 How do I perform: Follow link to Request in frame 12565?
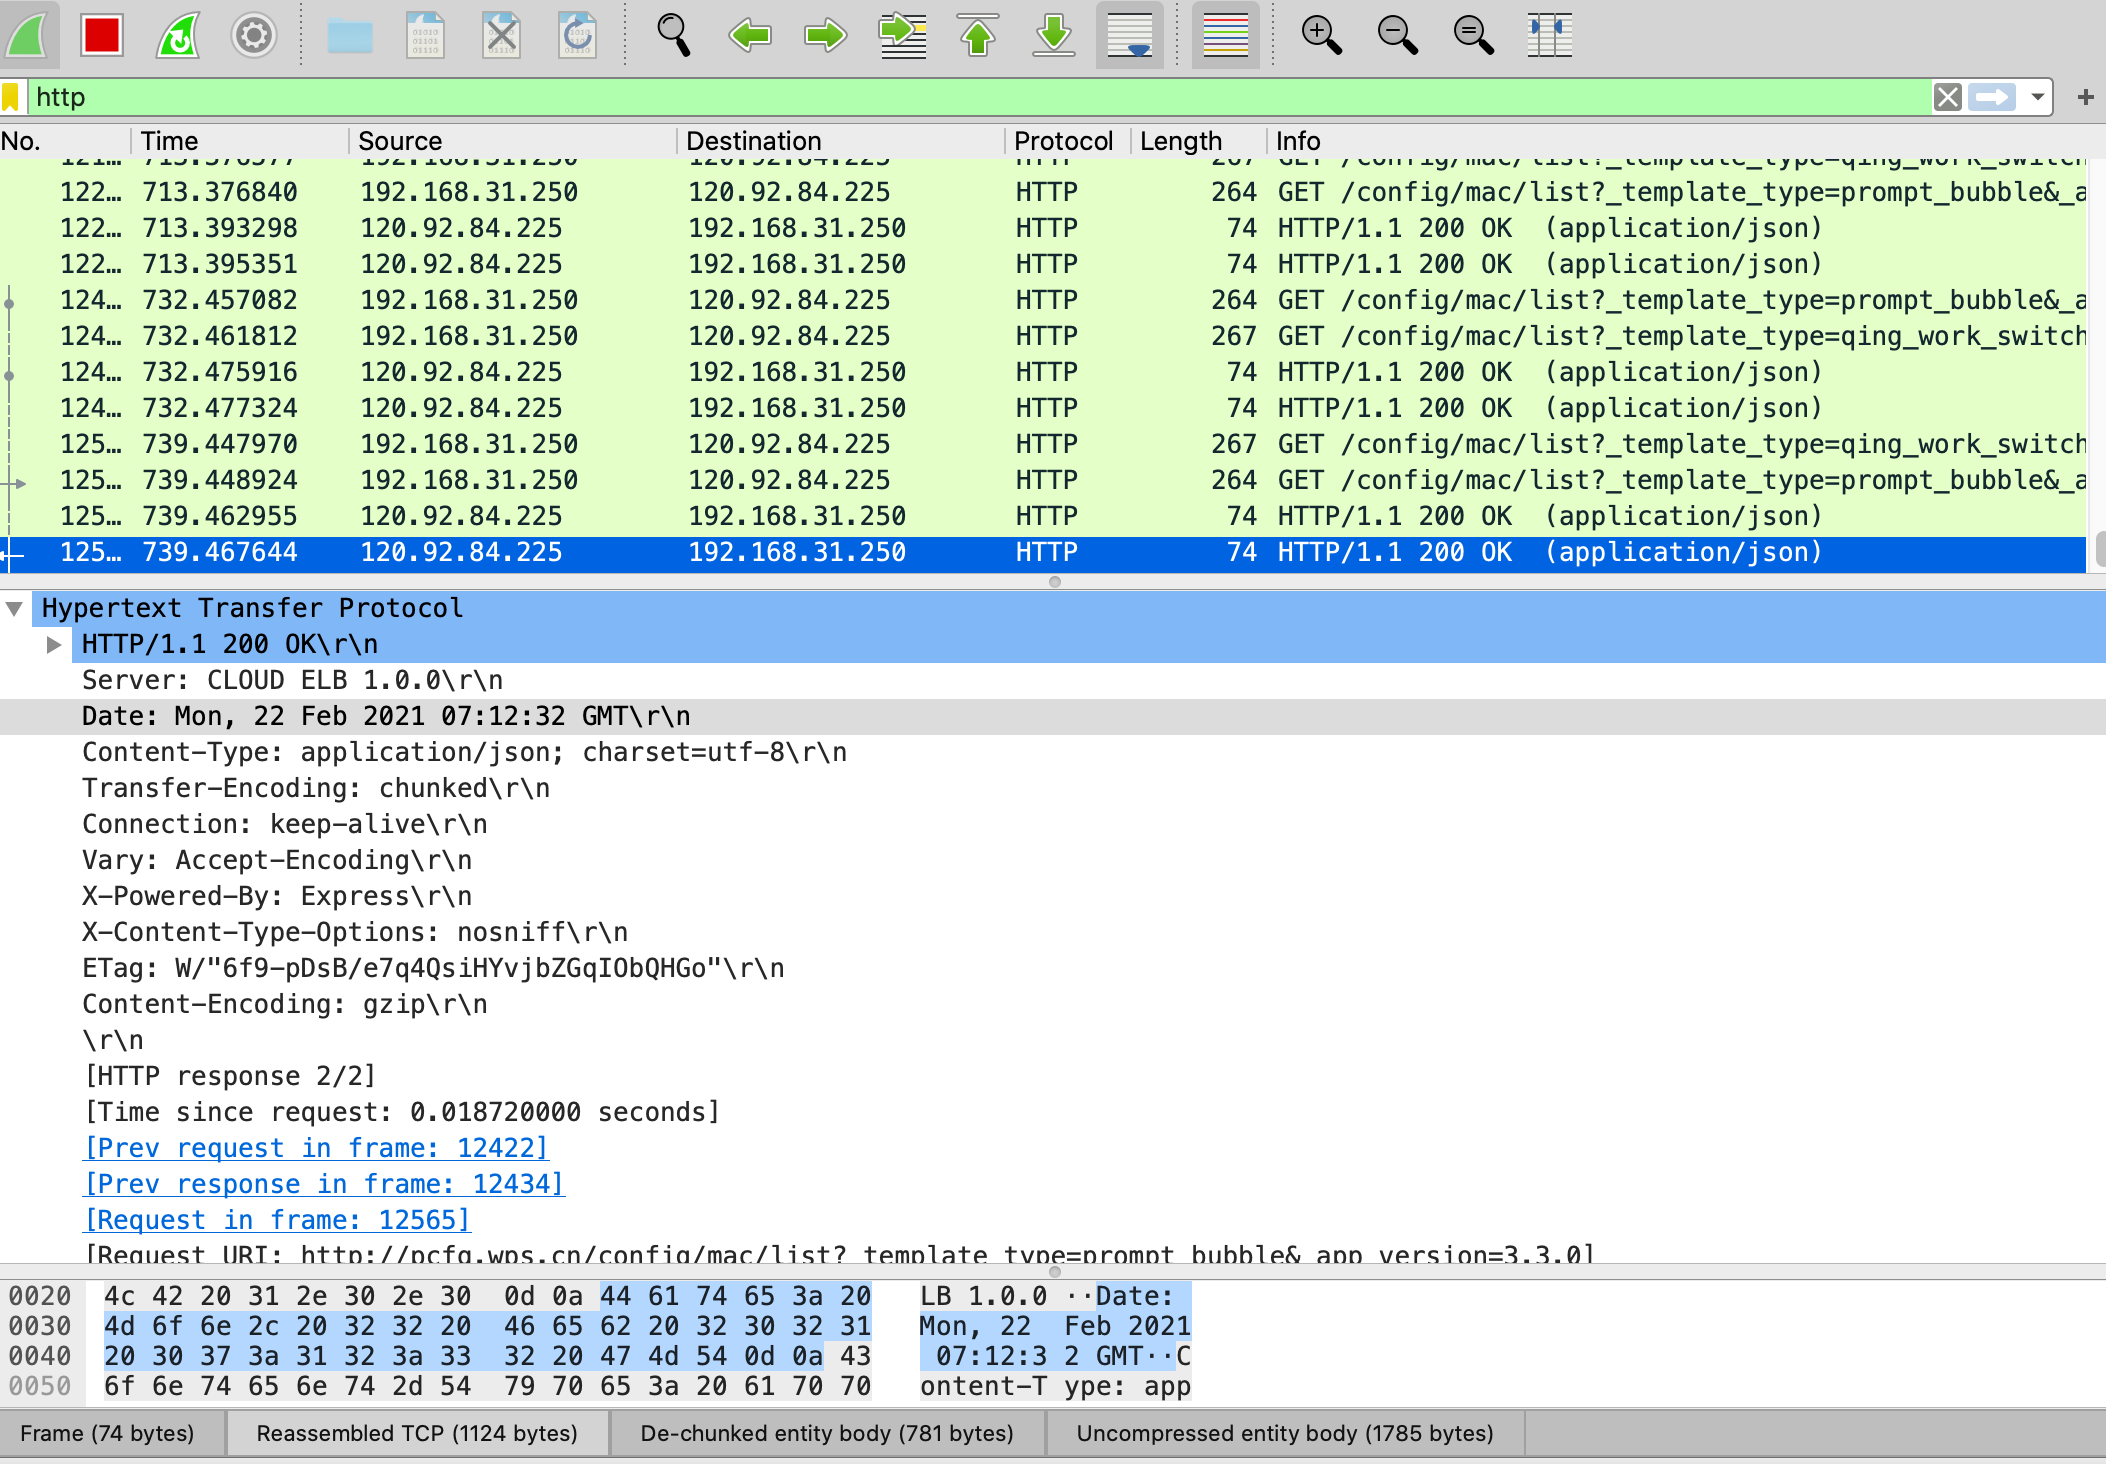click(277, 1219)
